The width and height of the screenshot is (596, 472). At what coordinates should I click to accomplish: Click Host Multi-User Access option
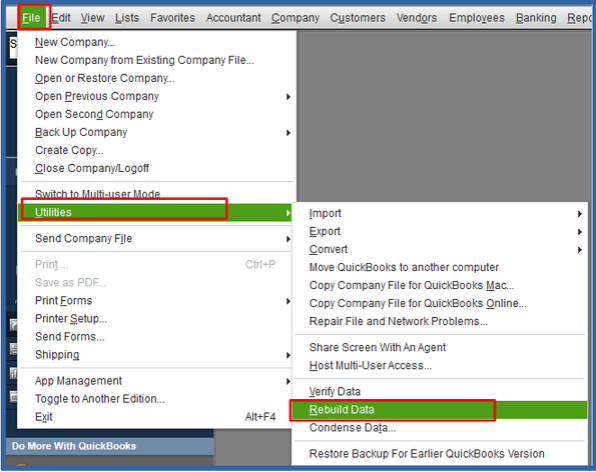point(370,366)
